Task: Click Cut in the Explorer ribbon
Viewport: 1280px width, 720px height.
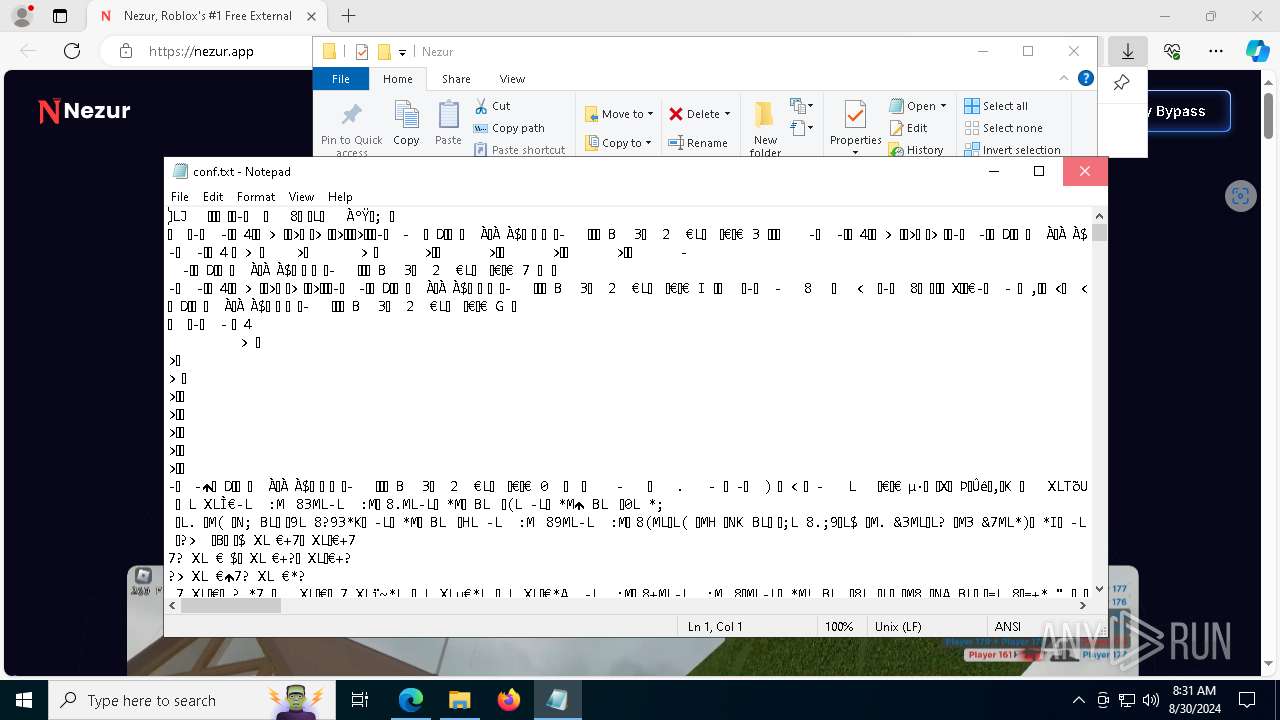Action: tap(492, 106)
